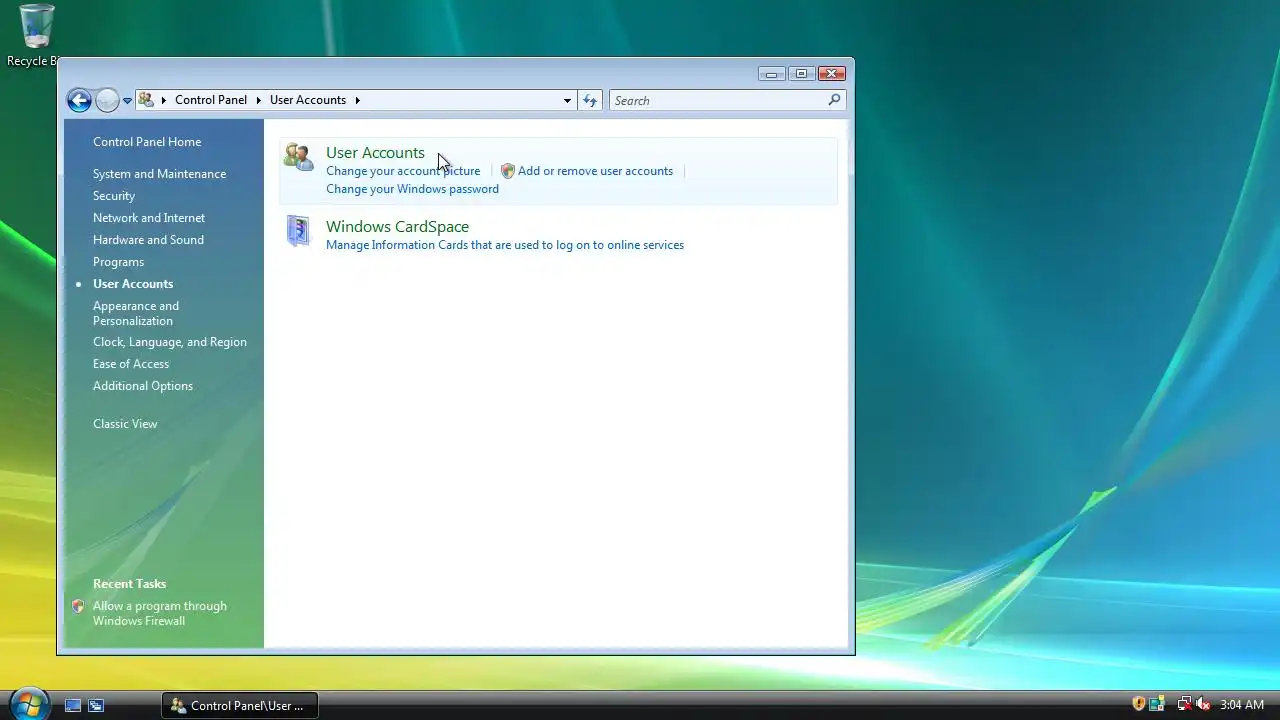Open Ease of Access category
Viewport: 1280px width, 720px height.
pyautogui.click(x=131, y=364)
